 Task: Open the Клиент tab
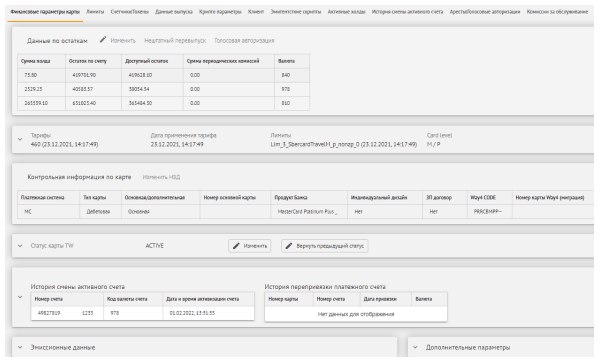[x=256, y=12]
